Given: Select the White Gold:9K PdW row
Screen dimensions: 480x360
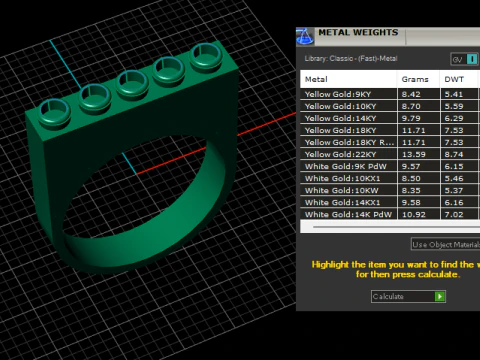Looking at the screenshot, I should click(390, 166).
